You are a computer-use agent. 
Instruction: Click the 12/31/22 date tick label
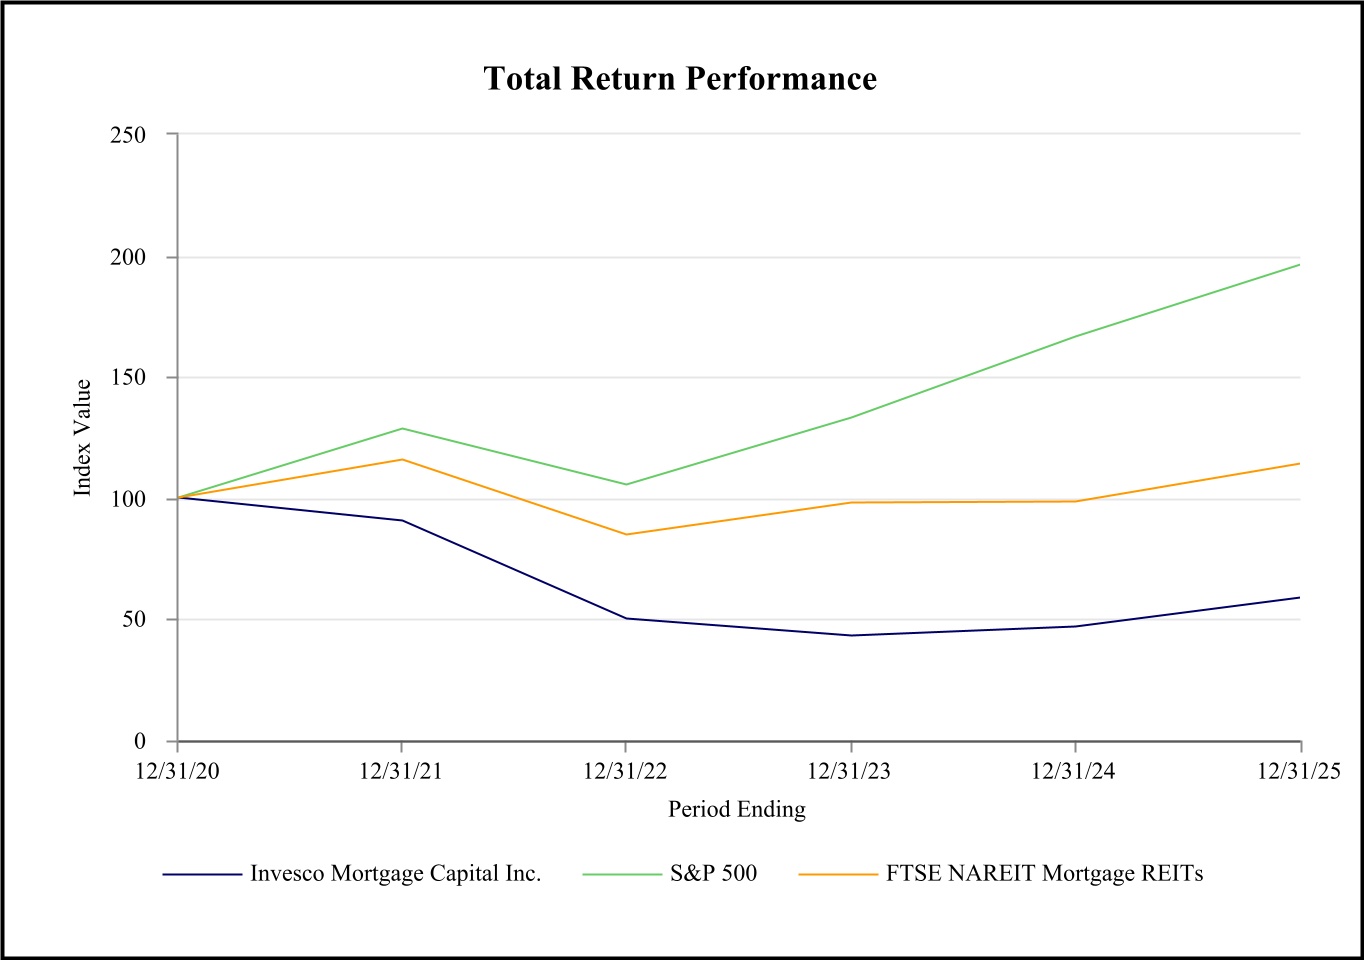(x=625, y=772)
